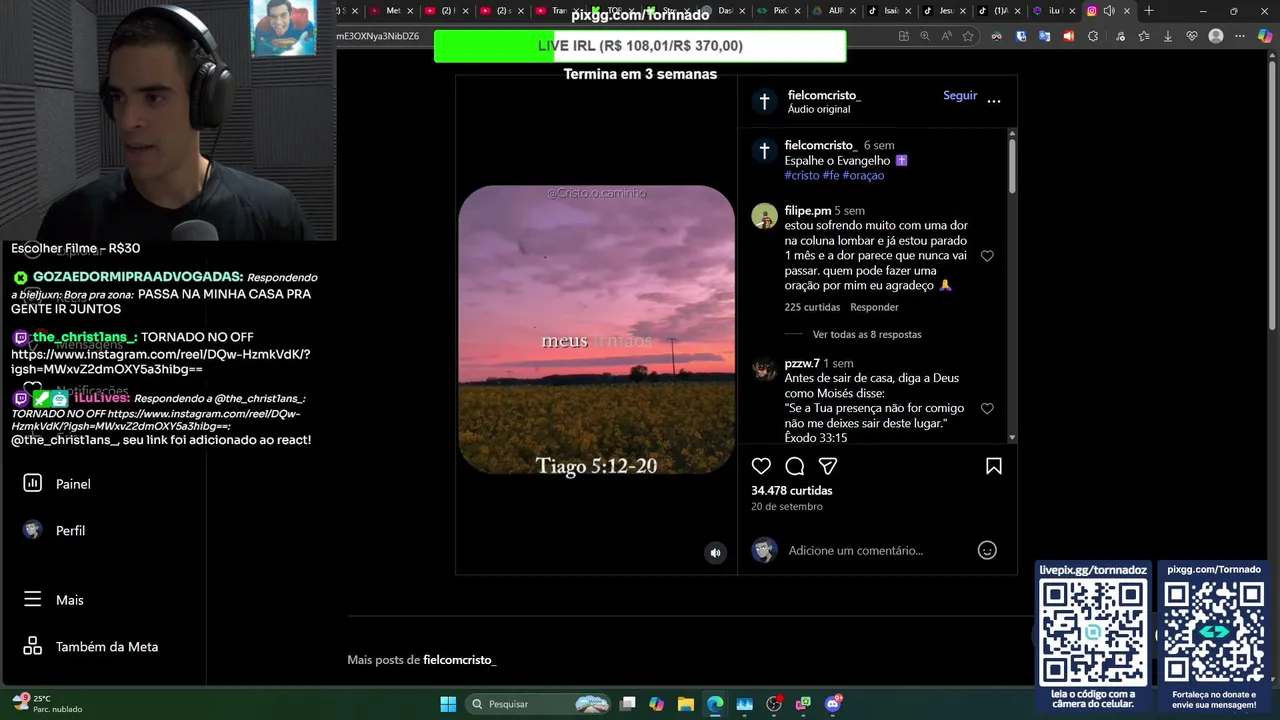1280x720 pixels.
Task: Open comments via the speech bubble icon
Action: pyautogui.click(x=795, y=466)
